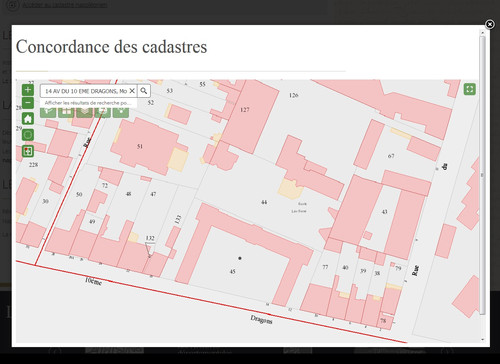The width and height of the screenshot is (500, 364).
Task: Activate the locate-me circle button
Action: click(28, 135)
